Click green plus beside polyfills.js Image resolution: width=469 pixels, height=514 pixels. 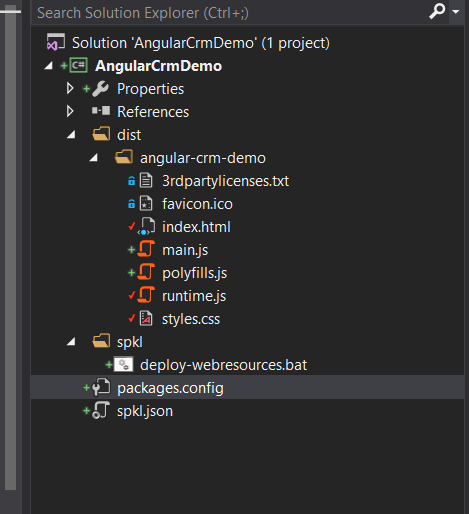[132, 273]
